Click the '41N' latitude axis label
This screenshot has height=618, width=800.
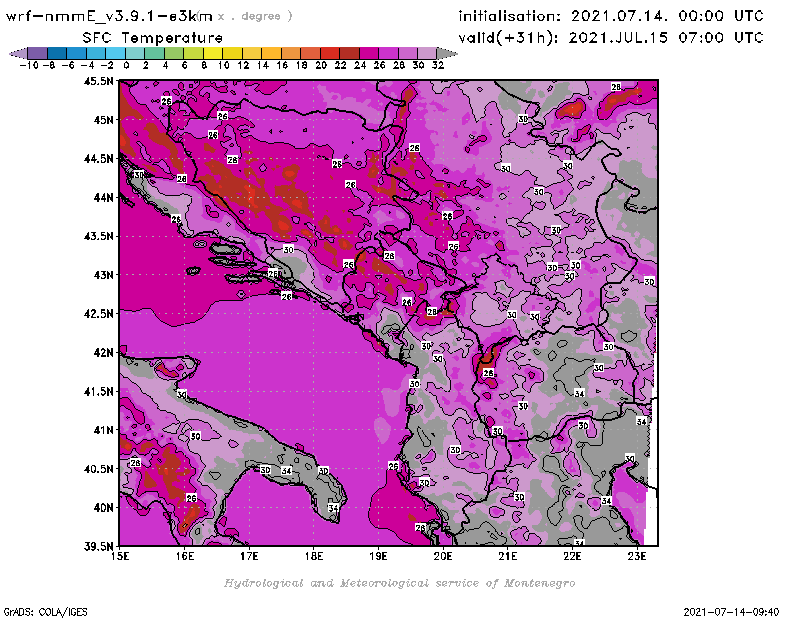click(104, 430)
